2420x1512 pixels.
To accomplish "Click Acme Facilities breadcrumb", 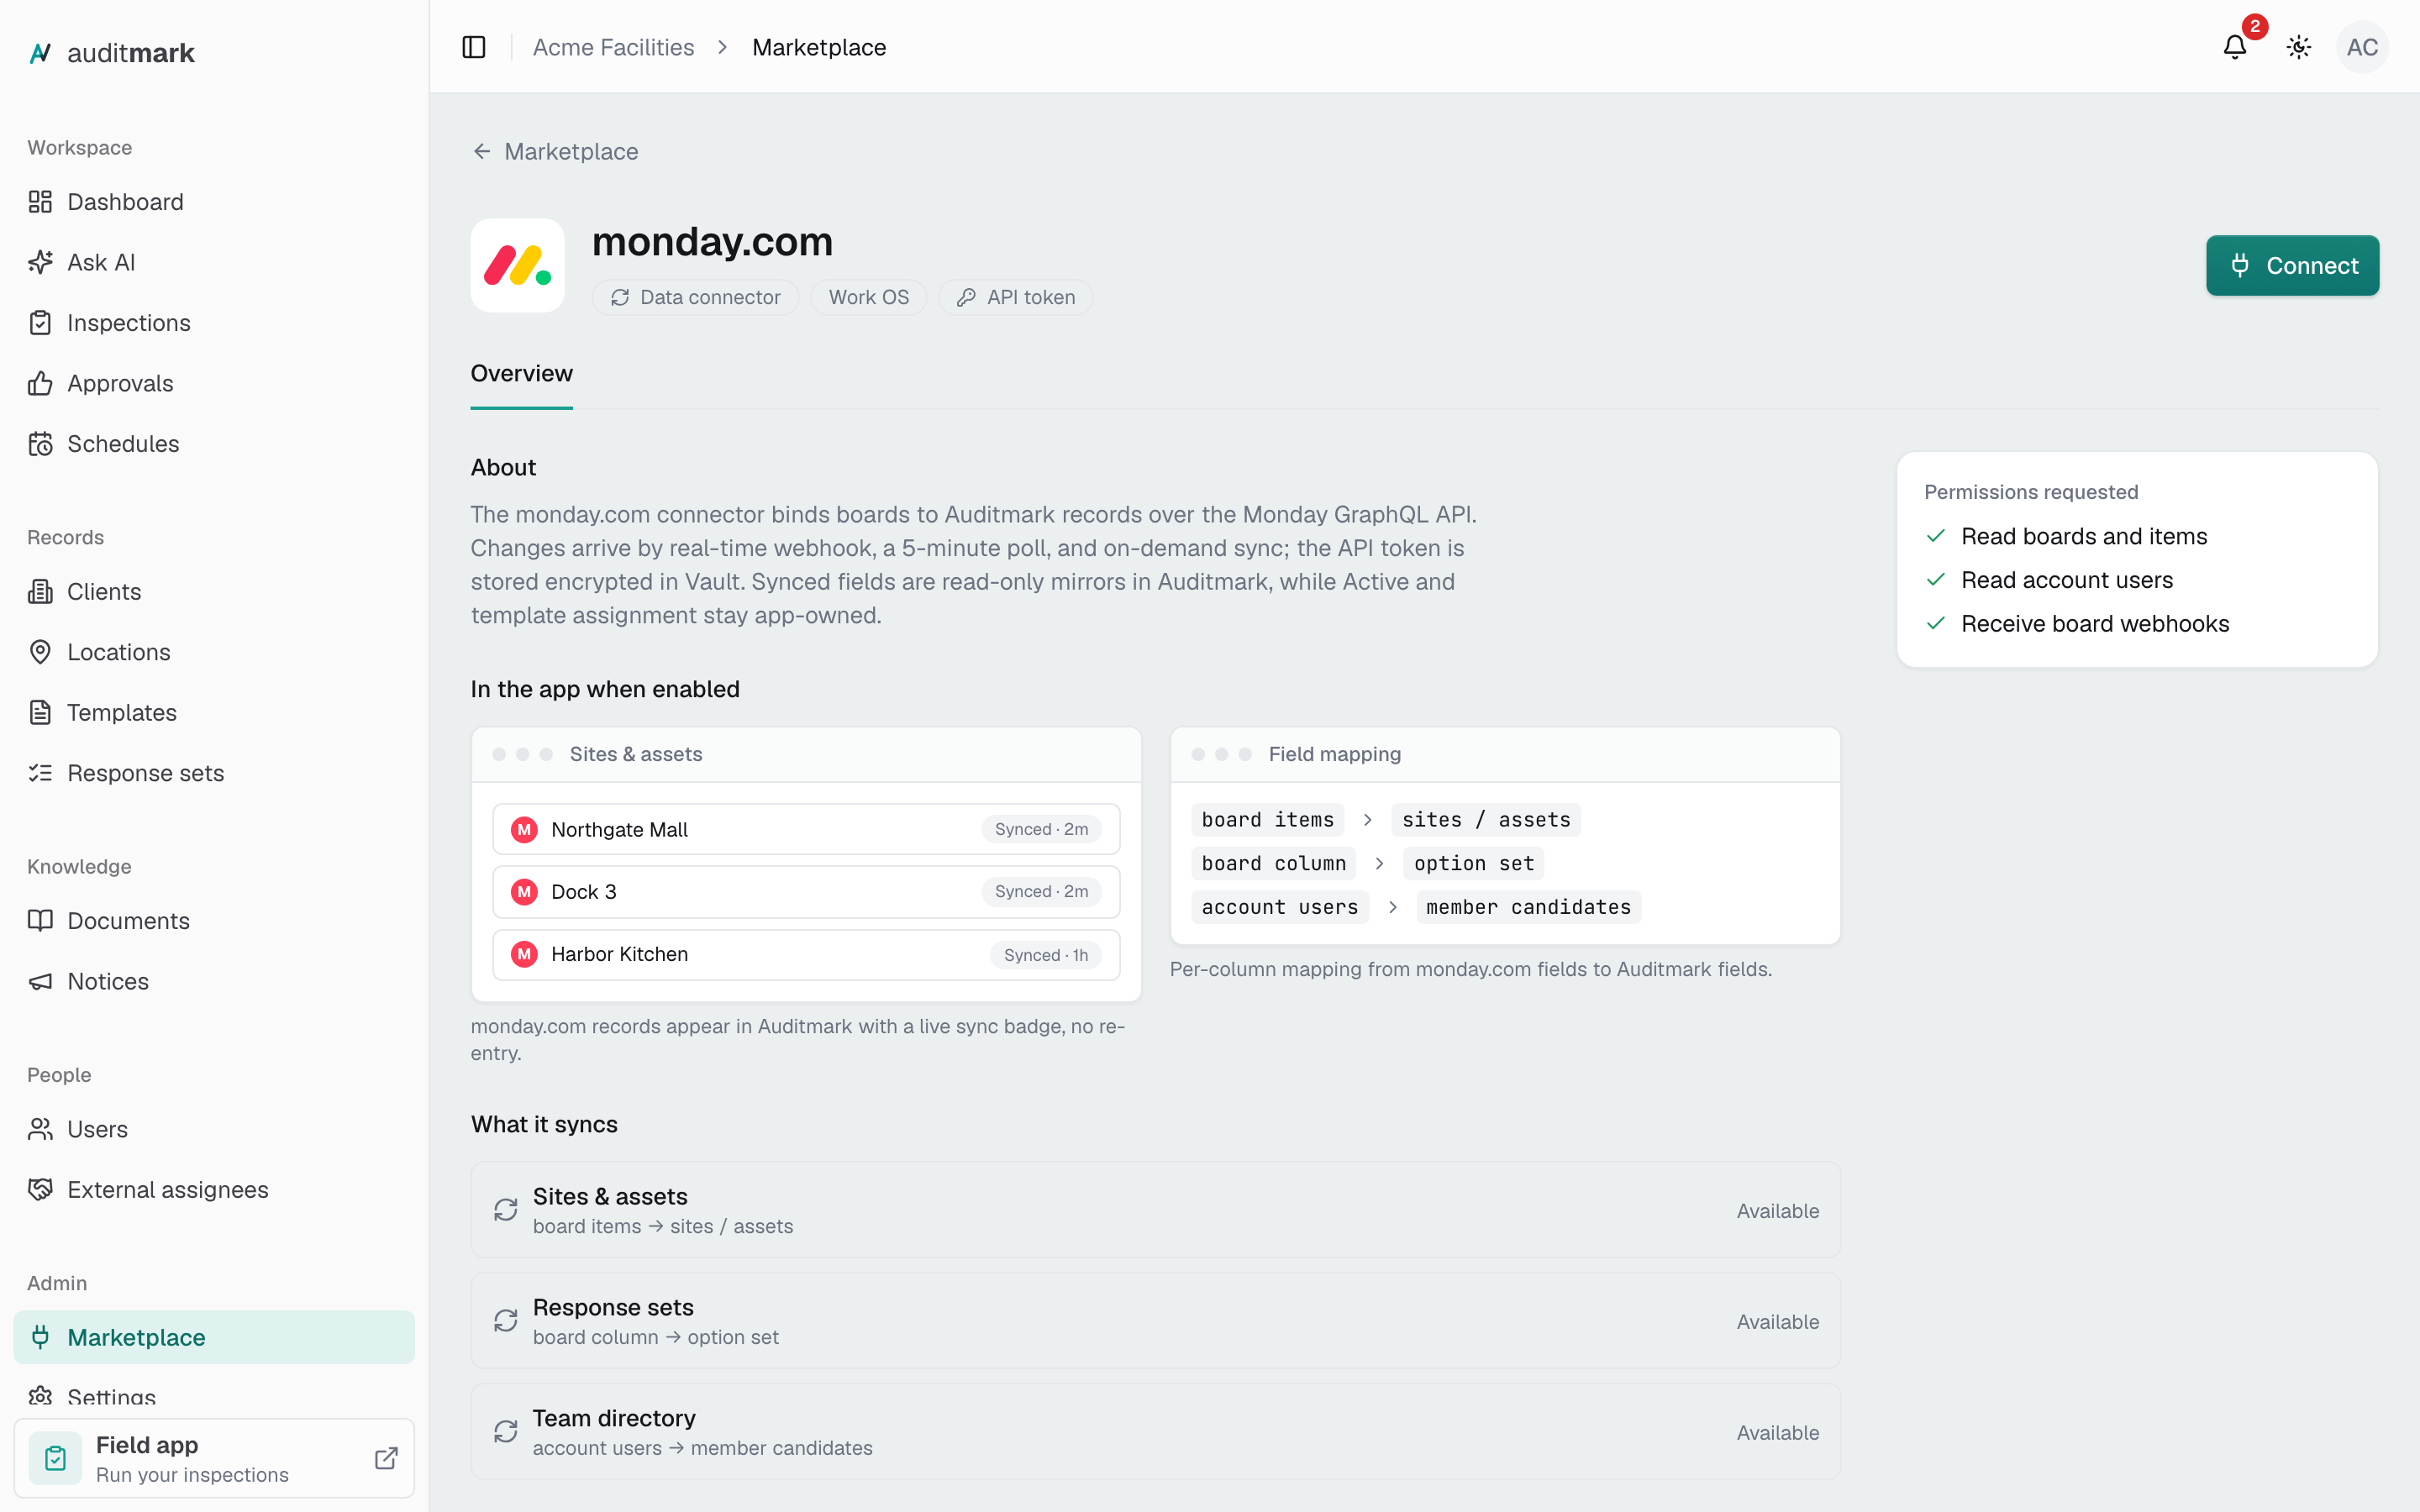I will 613,47.
